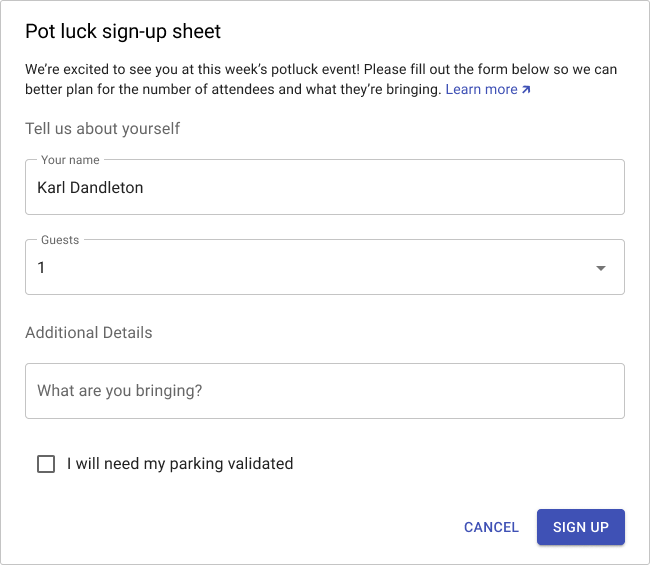Select the Guests value 1

(x=41, y=268)
